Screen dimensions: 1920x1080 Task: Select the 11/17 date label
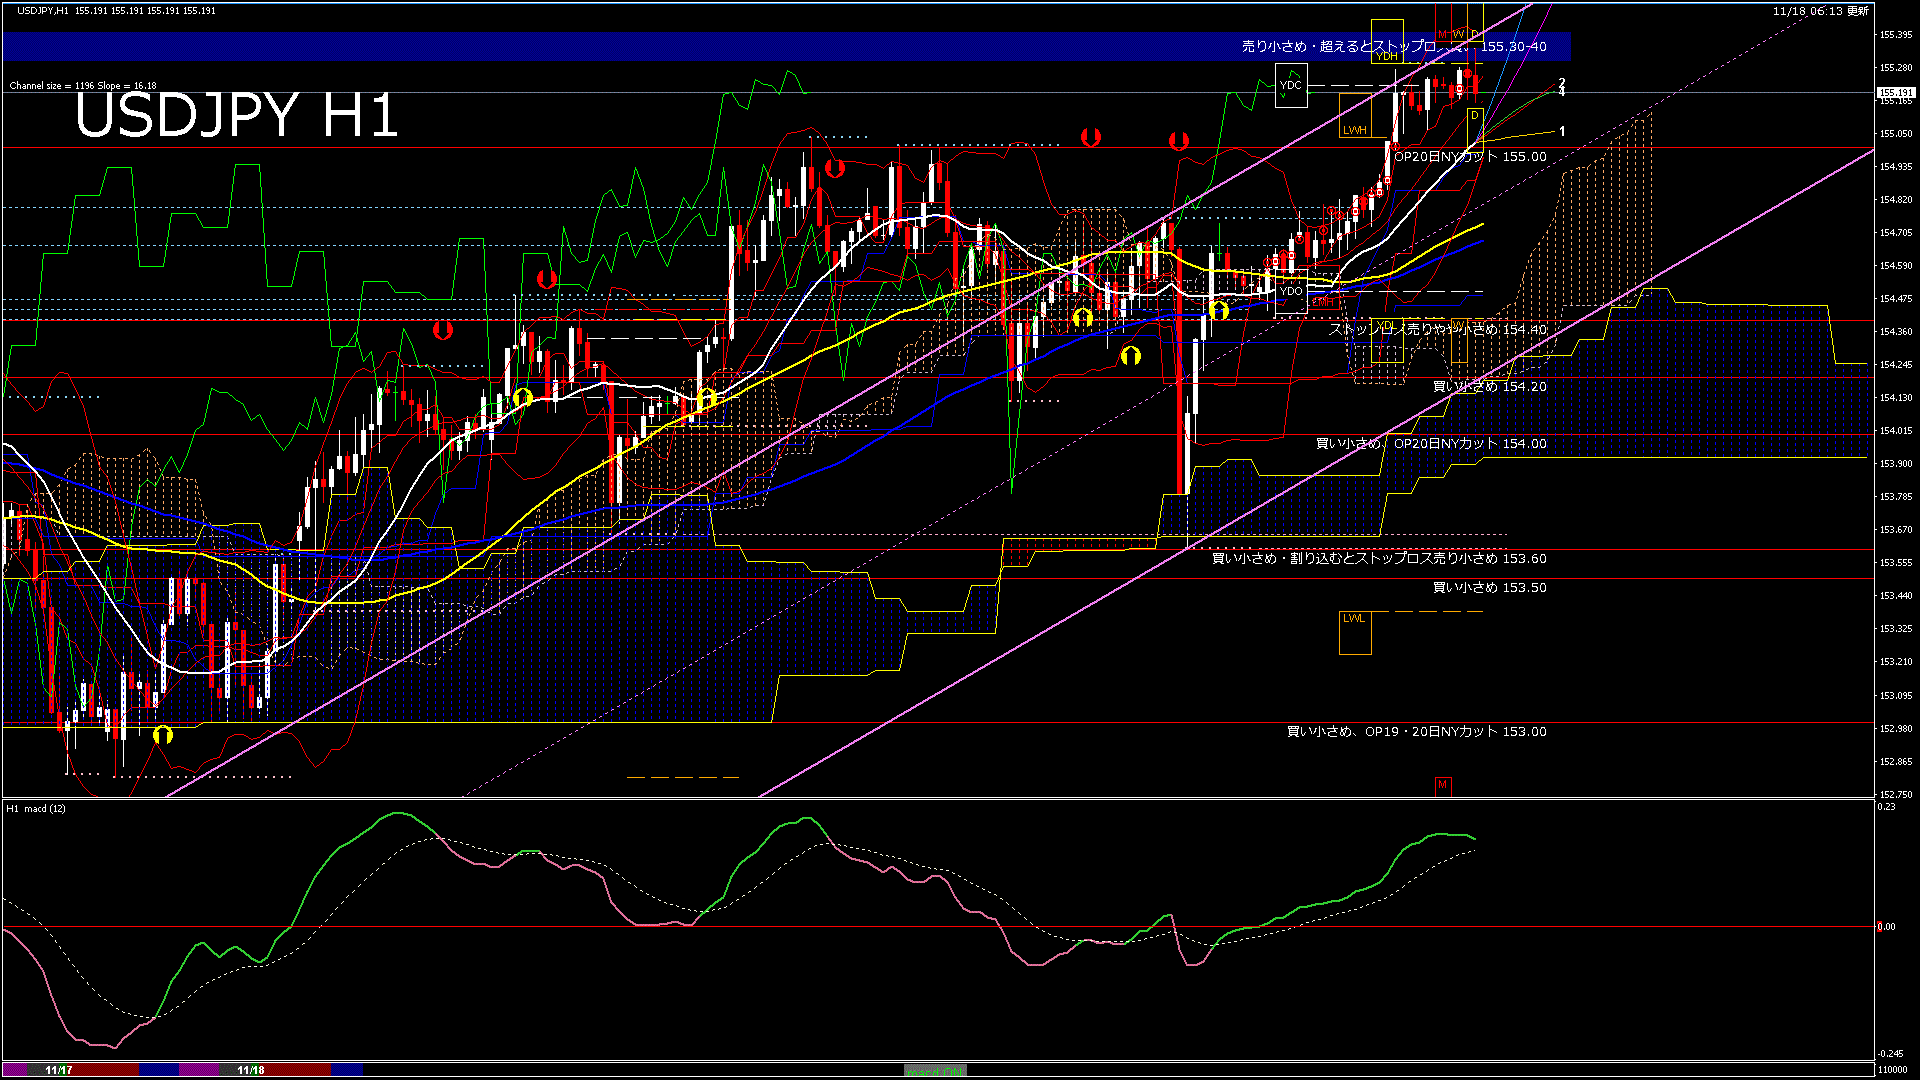58,1070
